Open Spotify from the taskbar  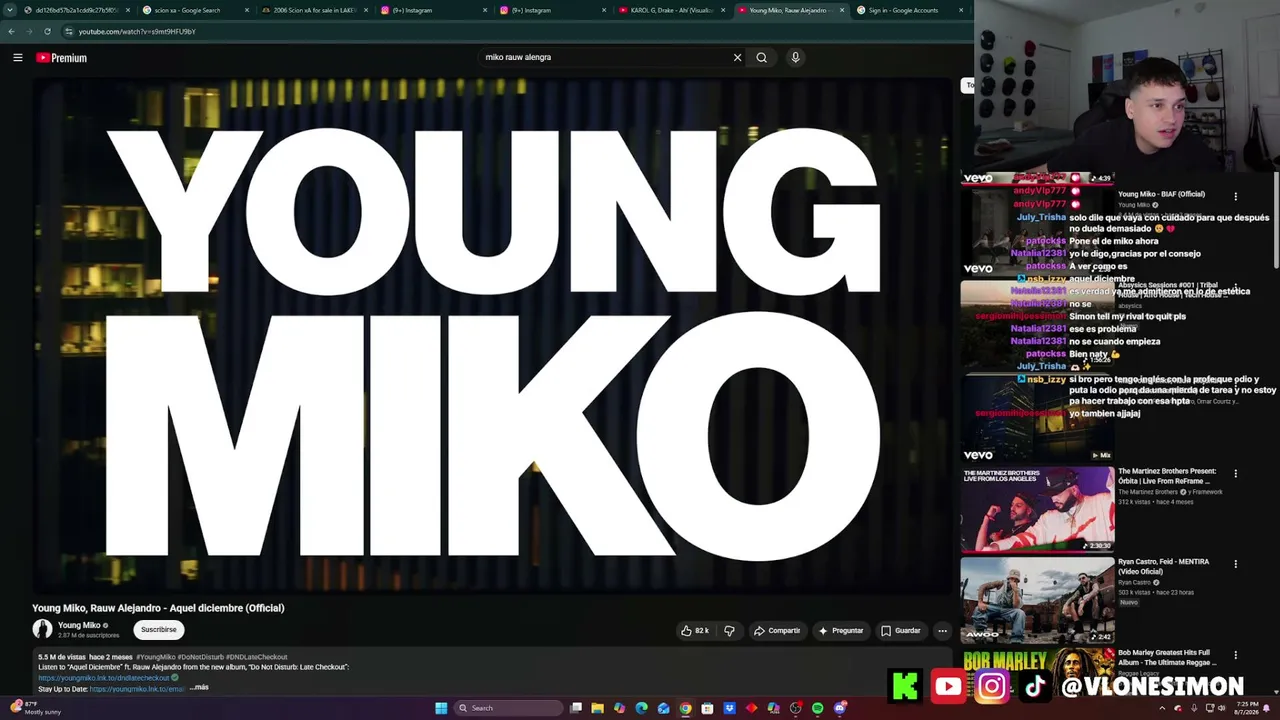pos(817,708)
